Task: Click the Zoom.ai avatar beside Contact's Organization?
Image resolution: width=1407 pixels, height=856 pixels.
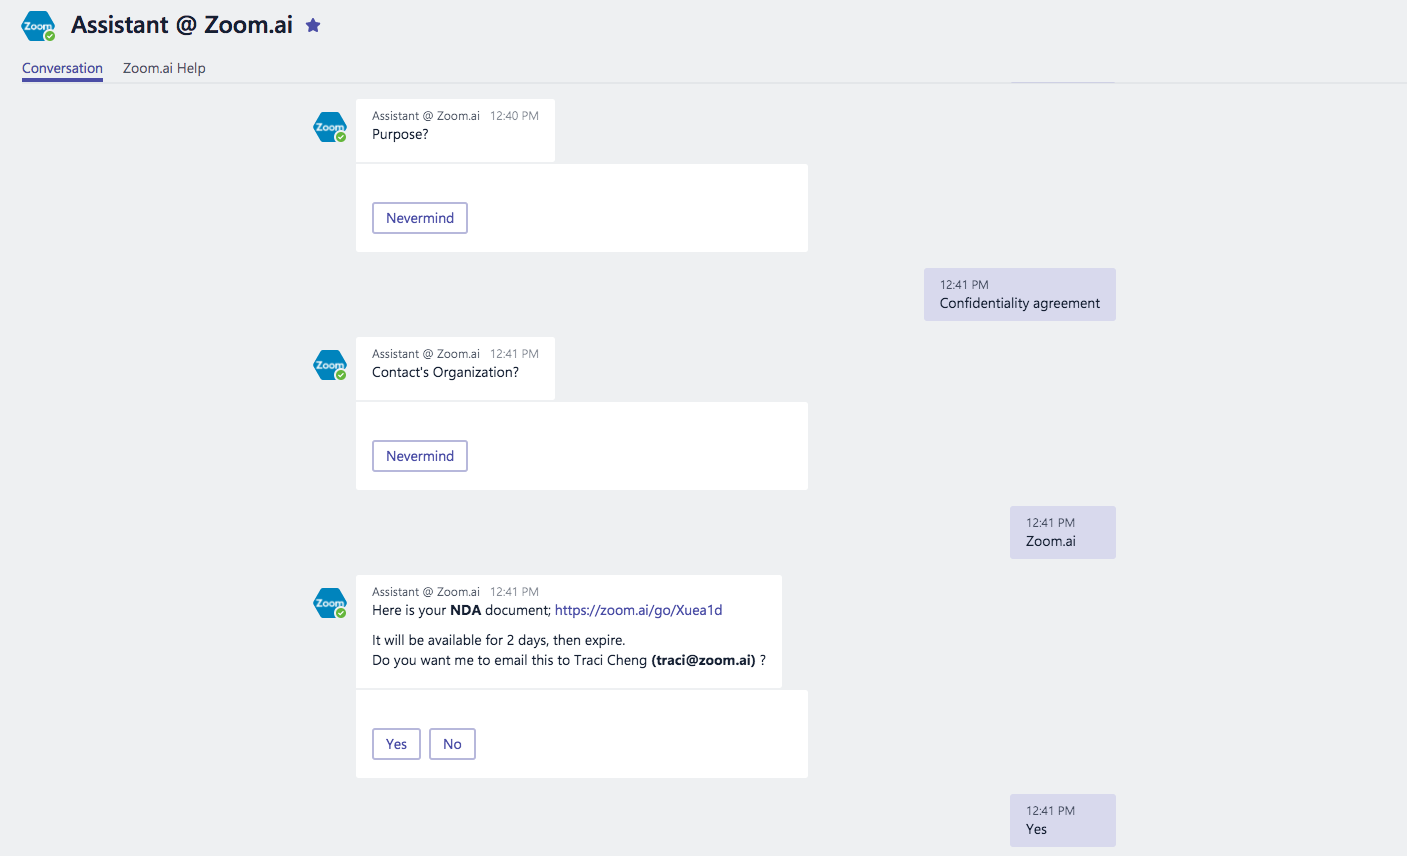Action: click(x=330, y=365)
